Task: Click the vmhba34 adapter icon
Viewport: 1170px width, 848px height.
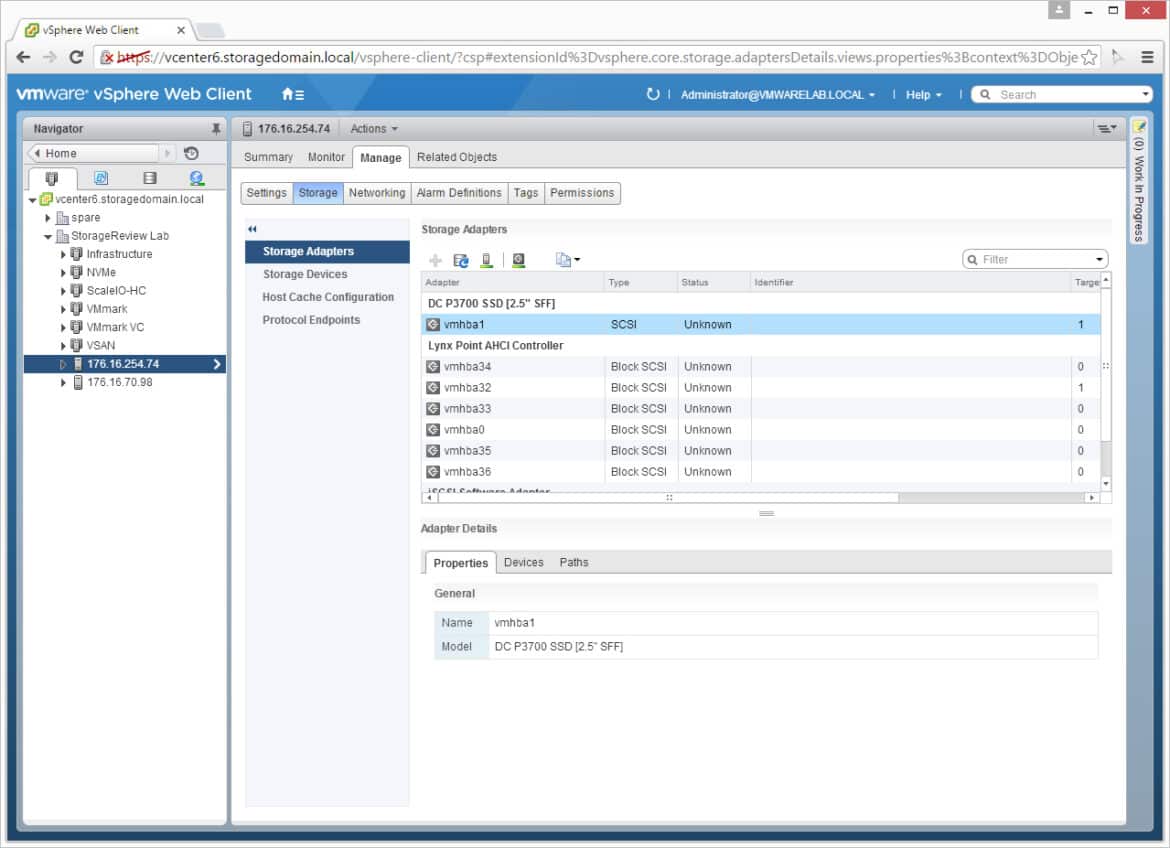Action: coord(433,367)
